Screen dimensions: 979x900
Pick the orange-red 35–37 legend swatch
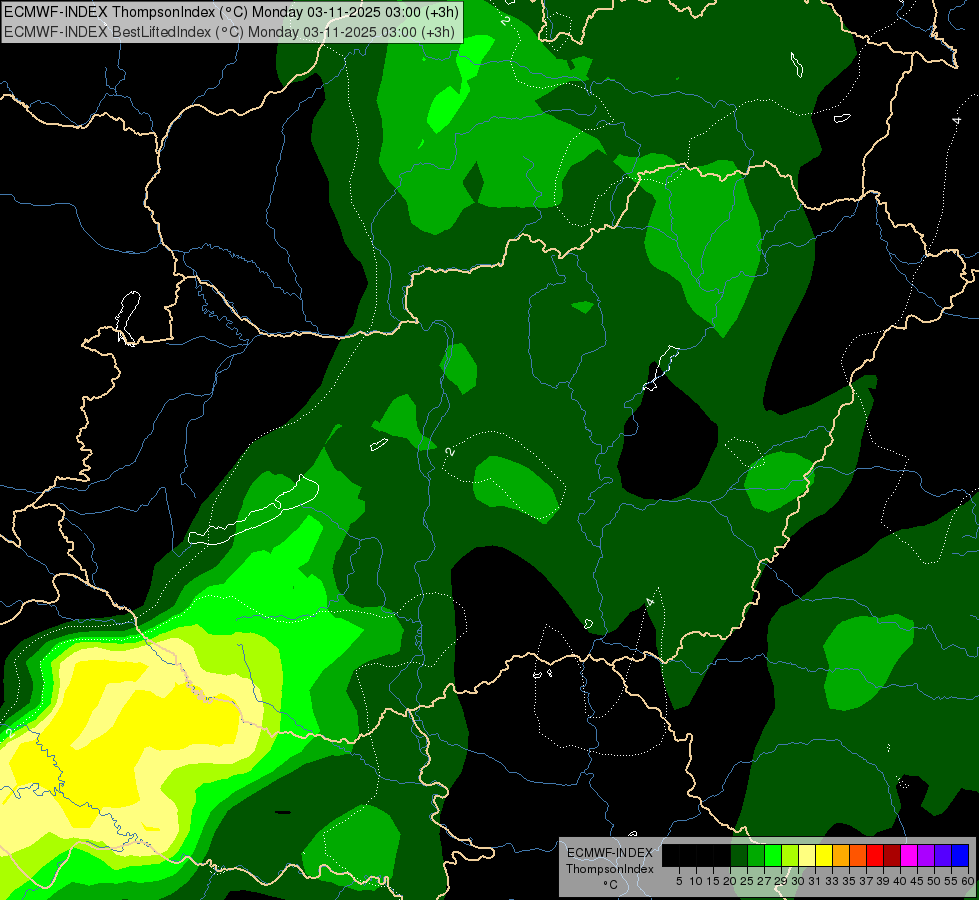tap(858, 856)
